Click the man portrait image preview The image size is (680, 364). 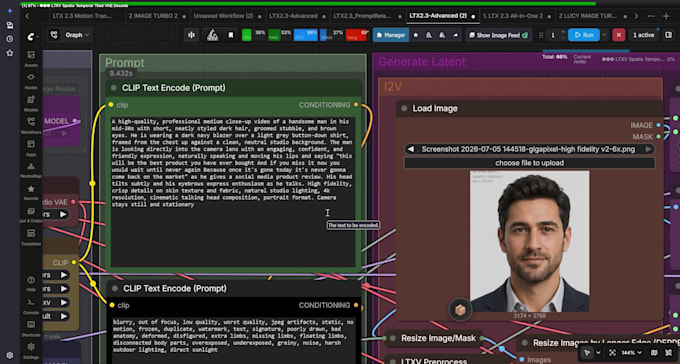[x=530, y=241]
